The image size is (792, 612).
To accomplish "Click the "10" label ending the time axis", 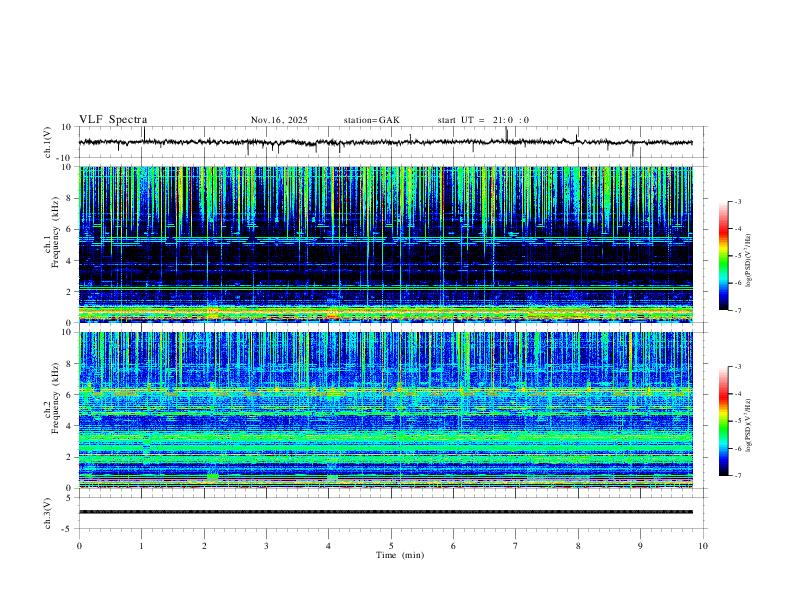I will (703, 546).
